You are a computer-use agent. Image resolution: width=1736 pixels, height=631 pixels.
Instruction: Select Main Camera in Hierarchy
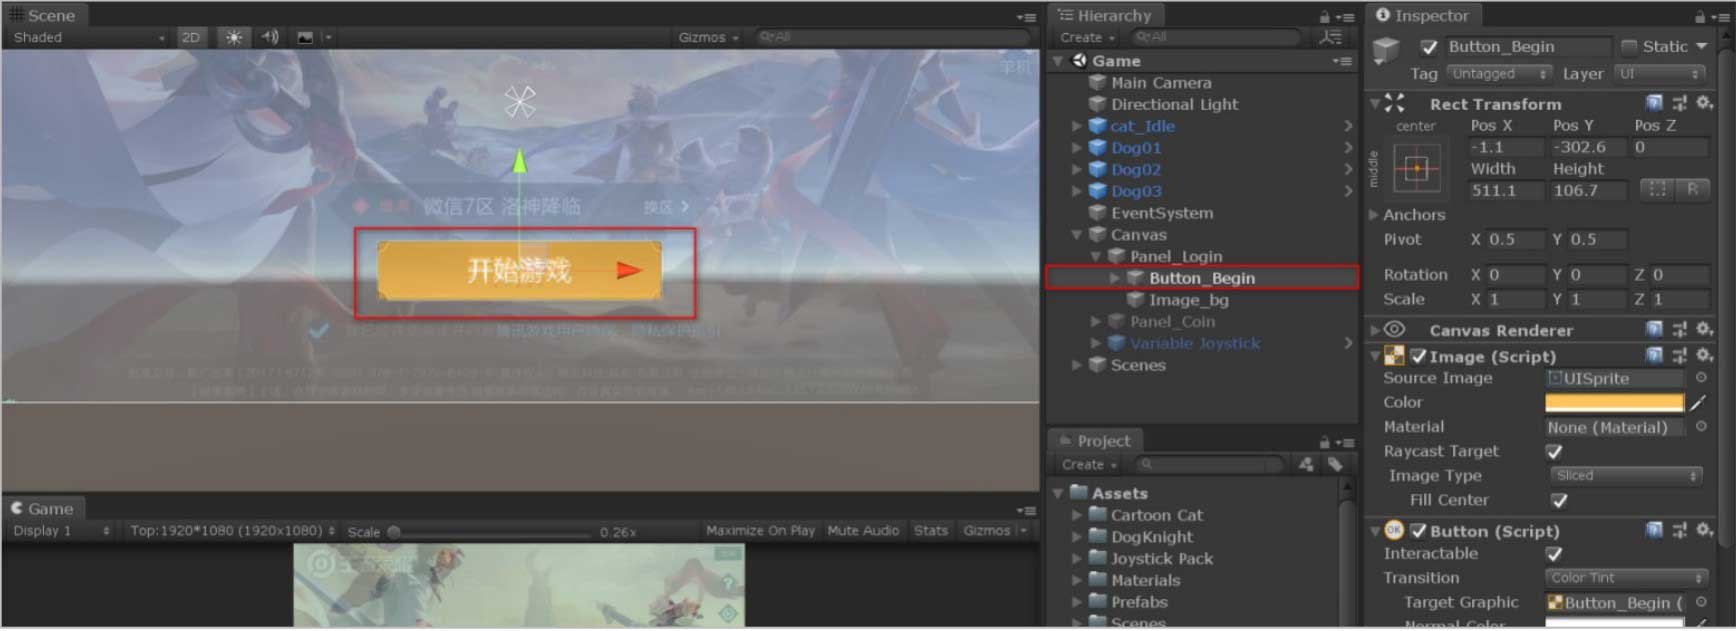[x=1161, y=83]
